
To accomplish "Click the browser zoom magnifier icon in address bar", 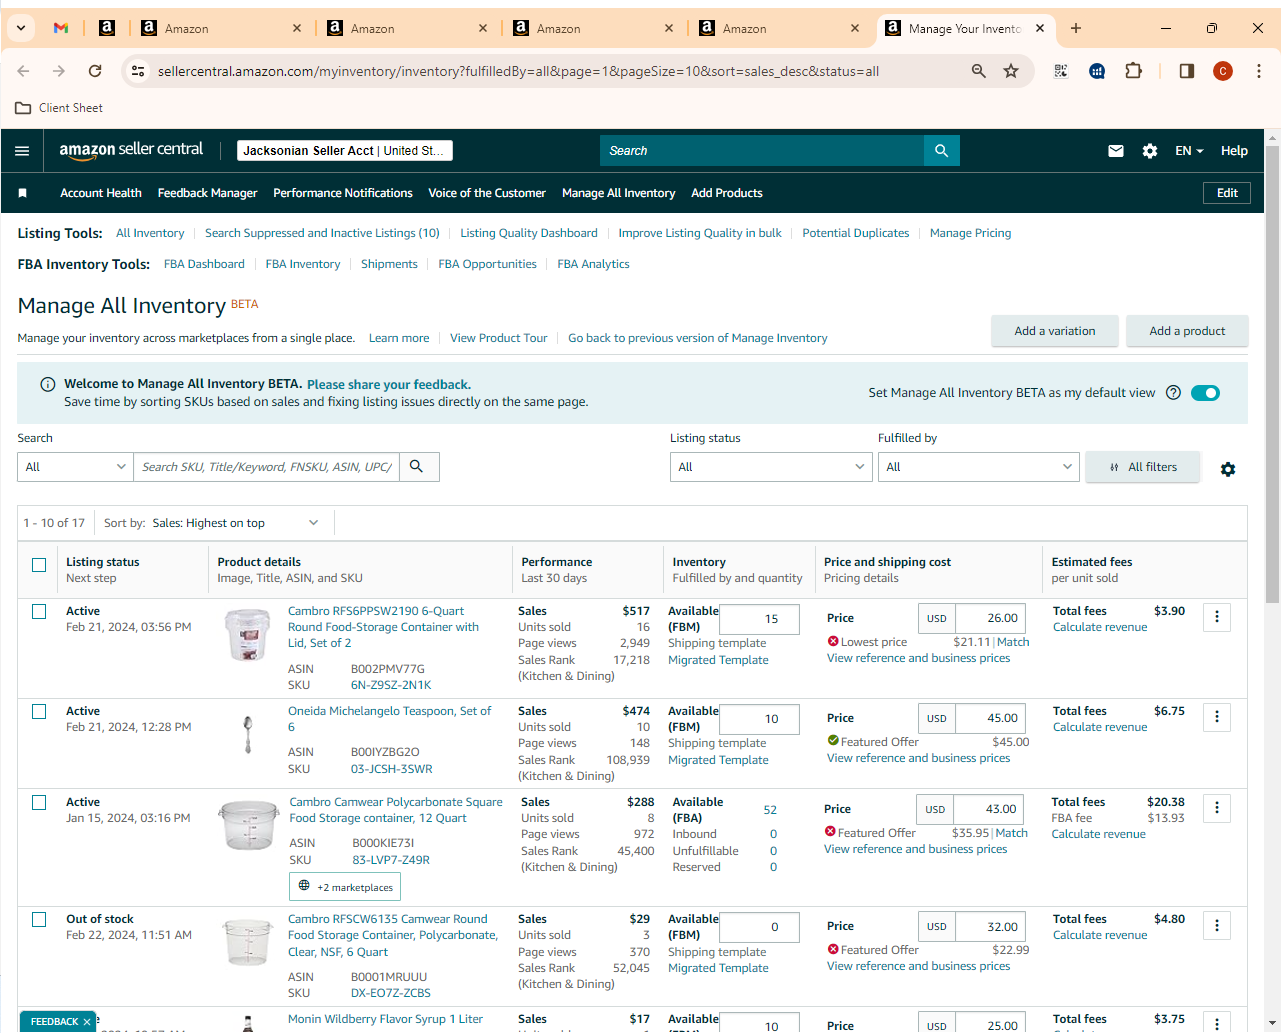I will [979, 71].
